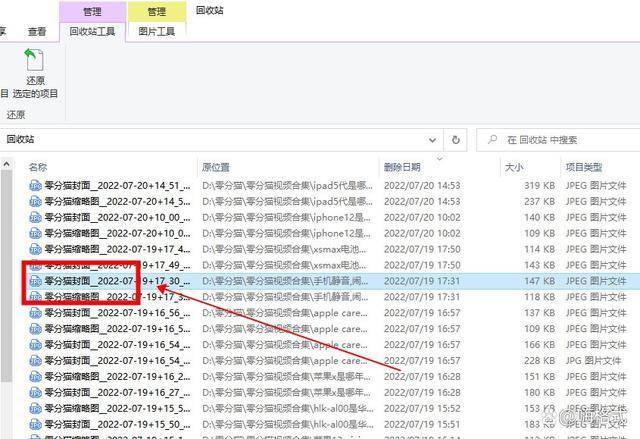Select JPEG icon of 零分猫缩略图_2022-07-19+15_5 file
The height and width of the screenshot is (439, 640).
tap(36, 408)
